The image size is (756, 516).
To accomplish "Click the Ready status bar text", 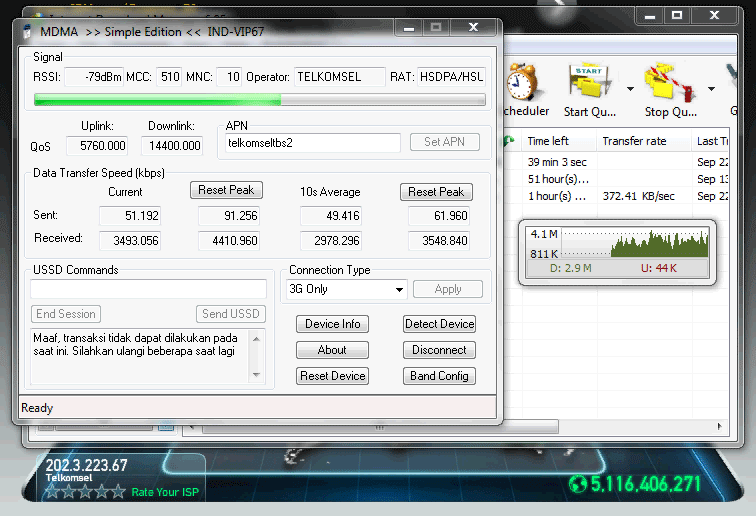I will point(37,408).
